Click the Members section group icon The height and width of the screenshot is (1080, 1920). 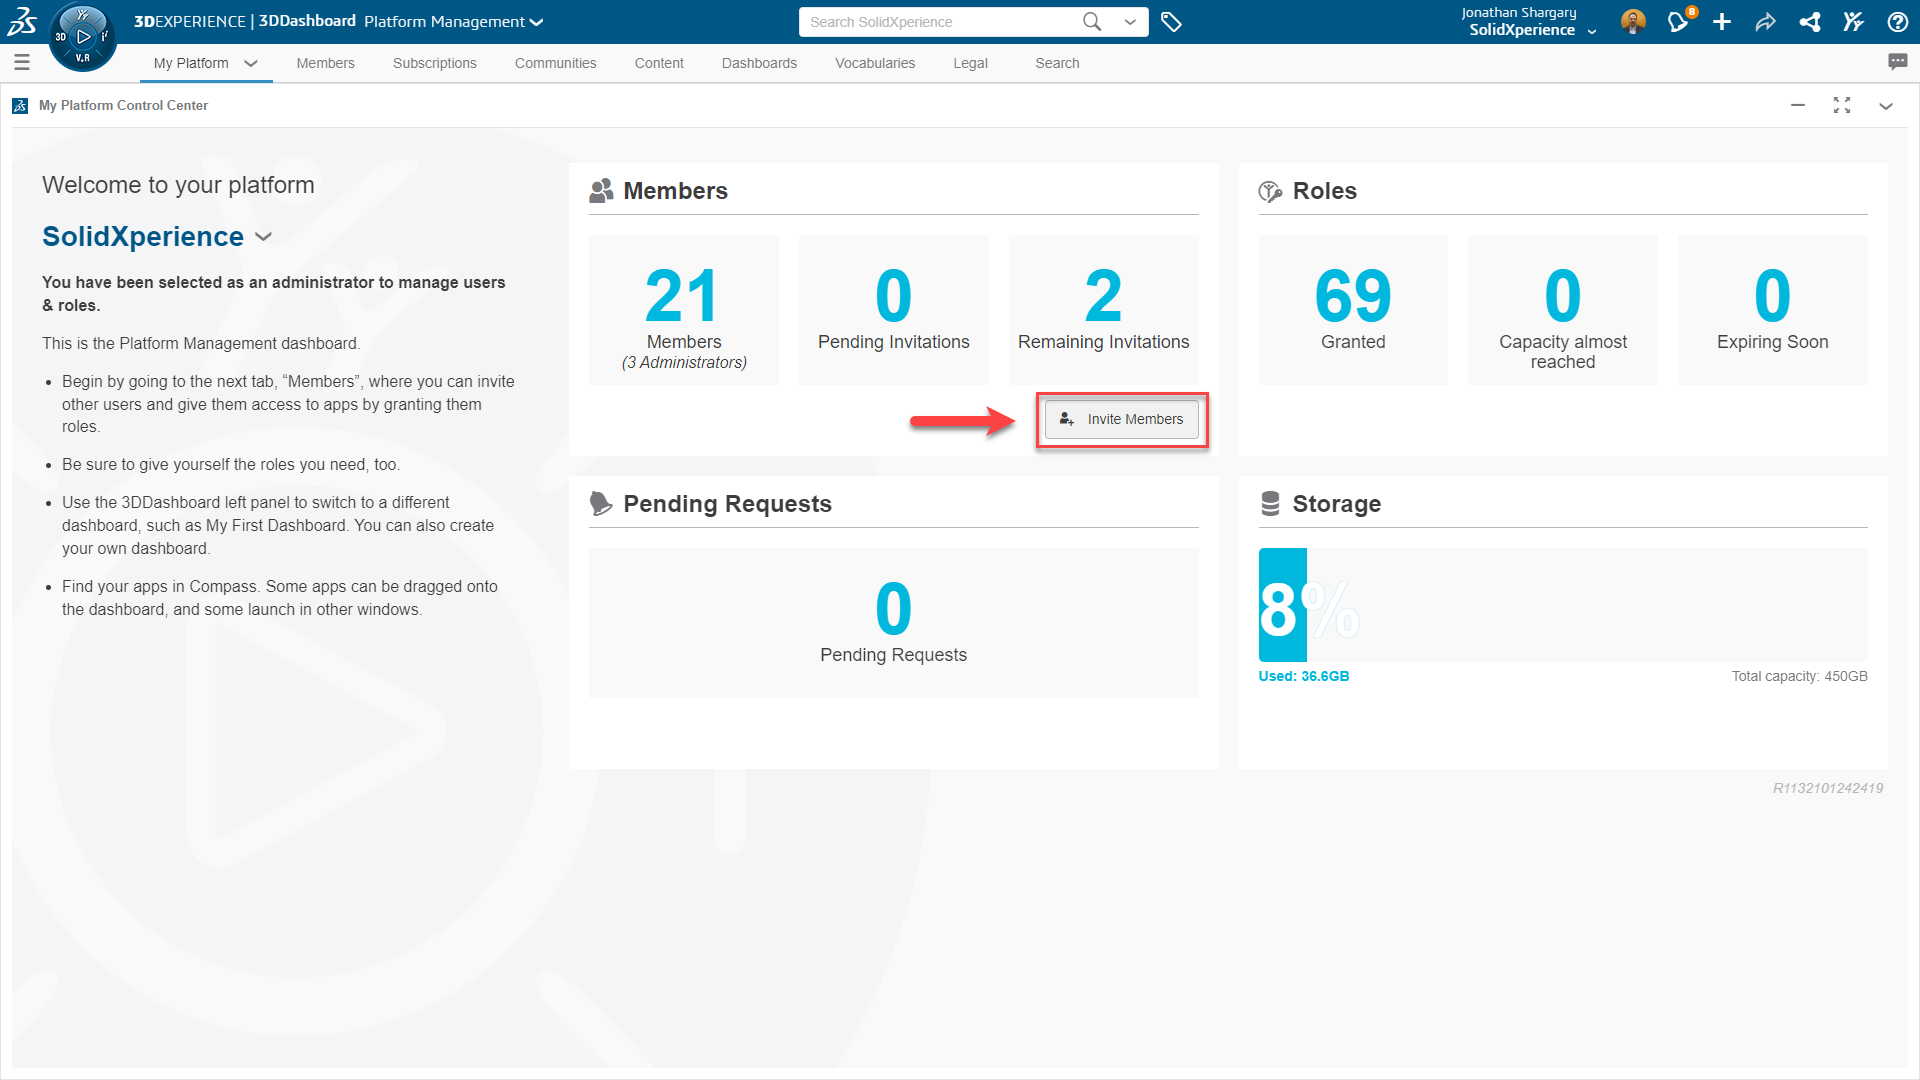pos(601,191)
